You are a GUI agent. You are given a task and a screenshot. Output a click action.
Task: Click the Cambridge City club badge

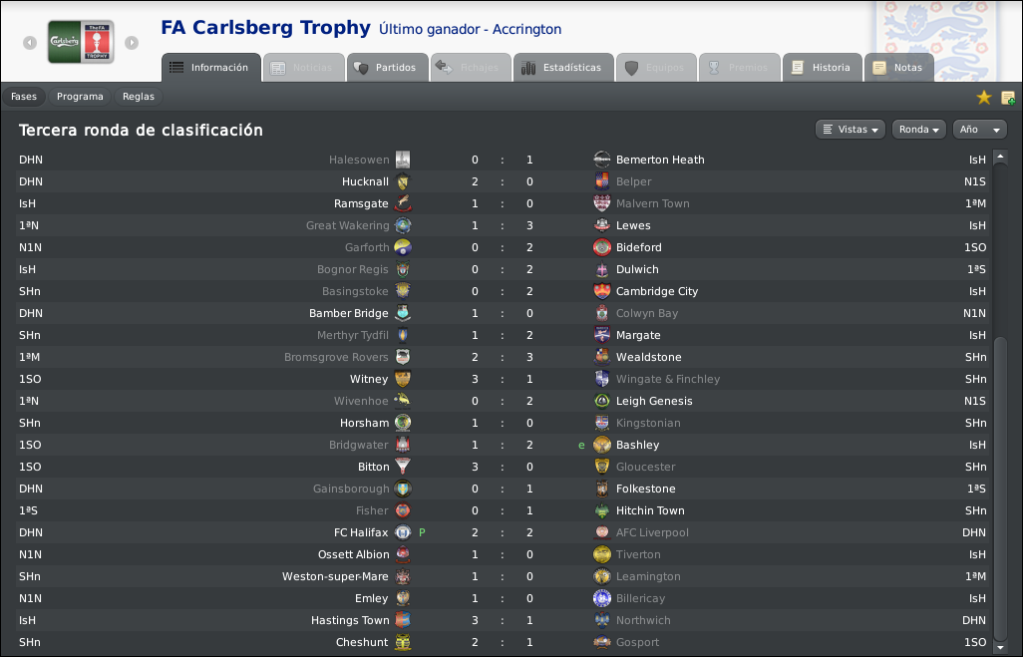pyautogui.click(x=602, y=291)
